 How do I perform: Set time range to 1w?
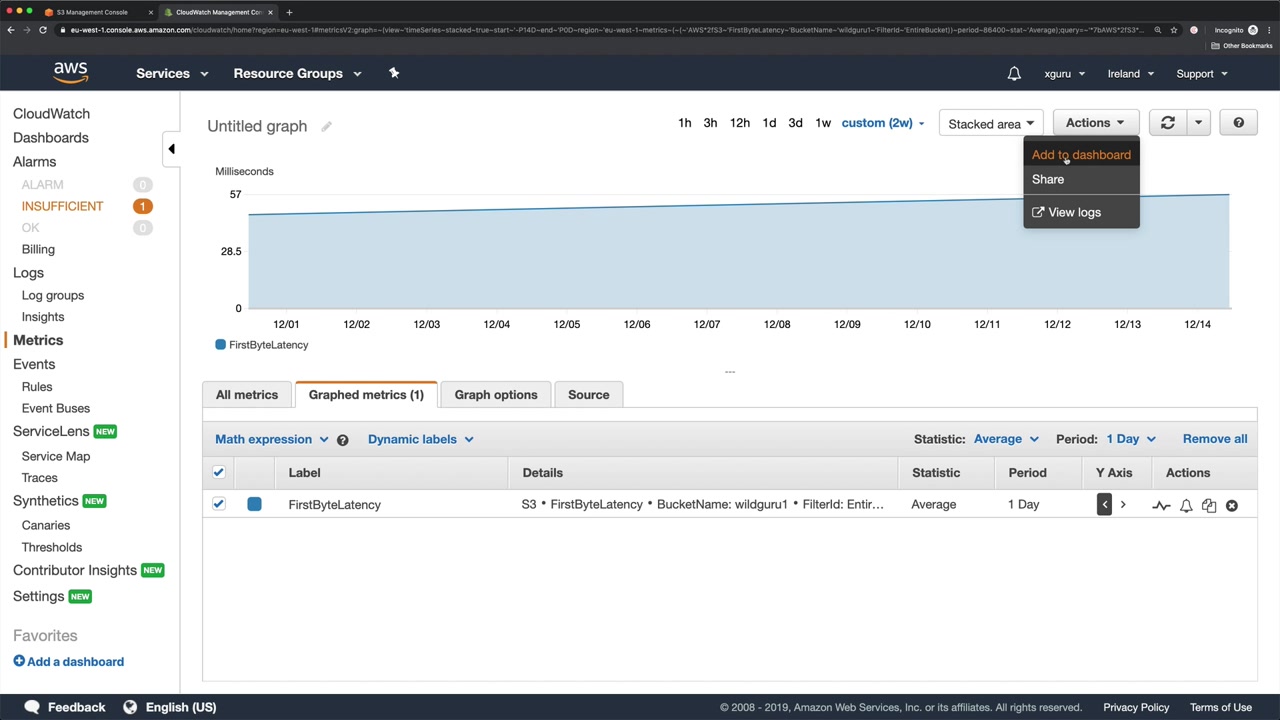pos(823,123)
